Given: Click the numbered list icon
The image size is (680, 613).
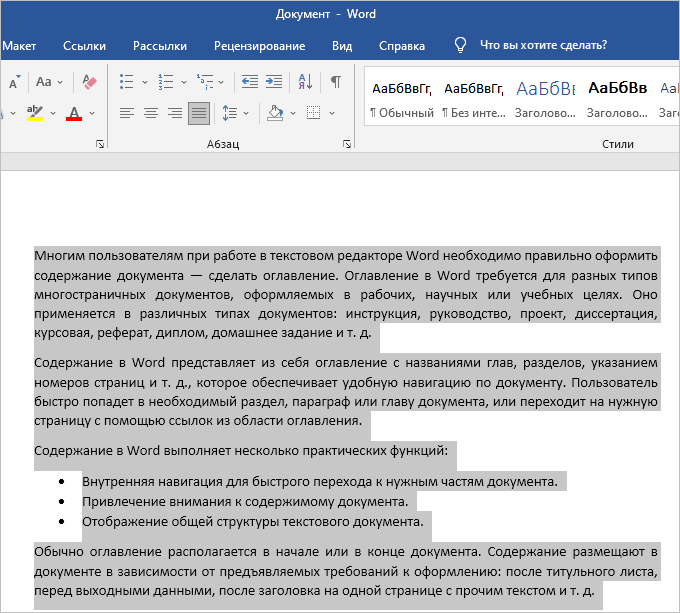Looking at the screenshot, I should pos(166,82).
